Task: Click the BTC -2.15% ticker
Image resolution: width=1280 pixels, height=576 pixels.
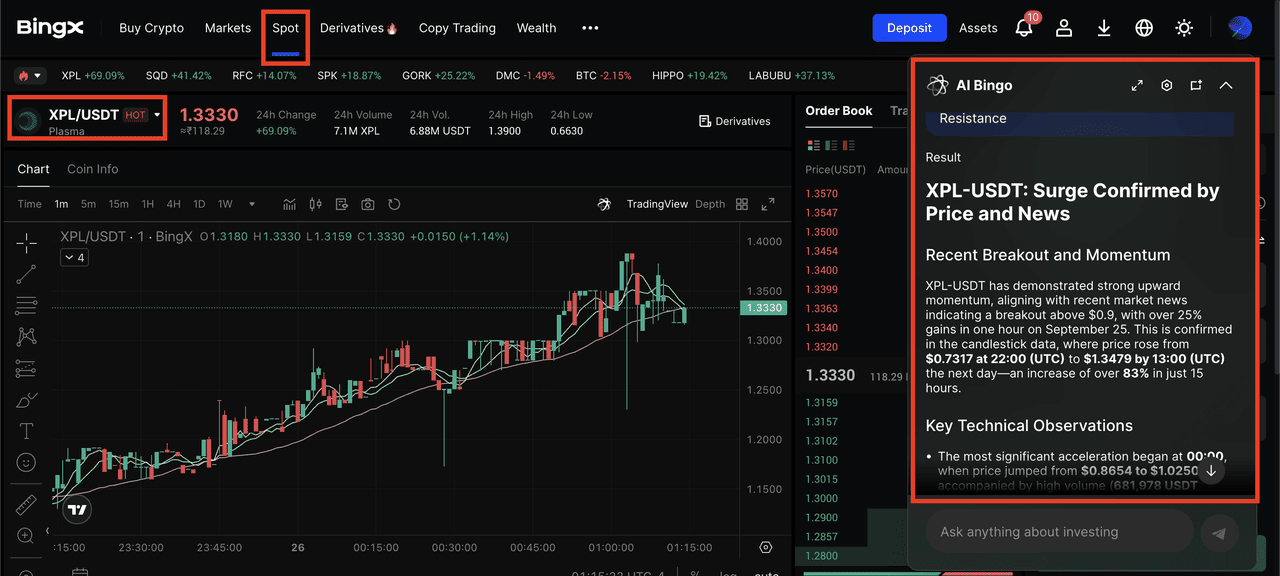Action: click(604, 75)
